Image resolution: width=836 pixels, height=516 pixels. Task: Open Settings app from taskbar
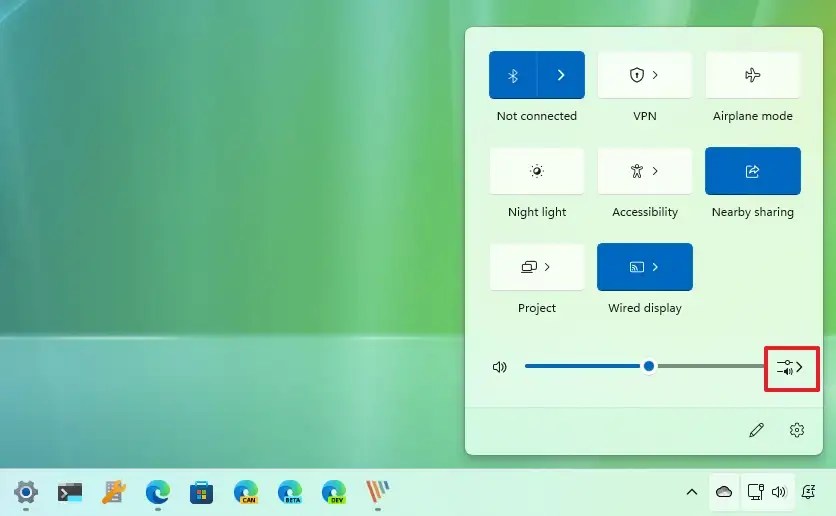pyautogui.click(x=26, y=491)
